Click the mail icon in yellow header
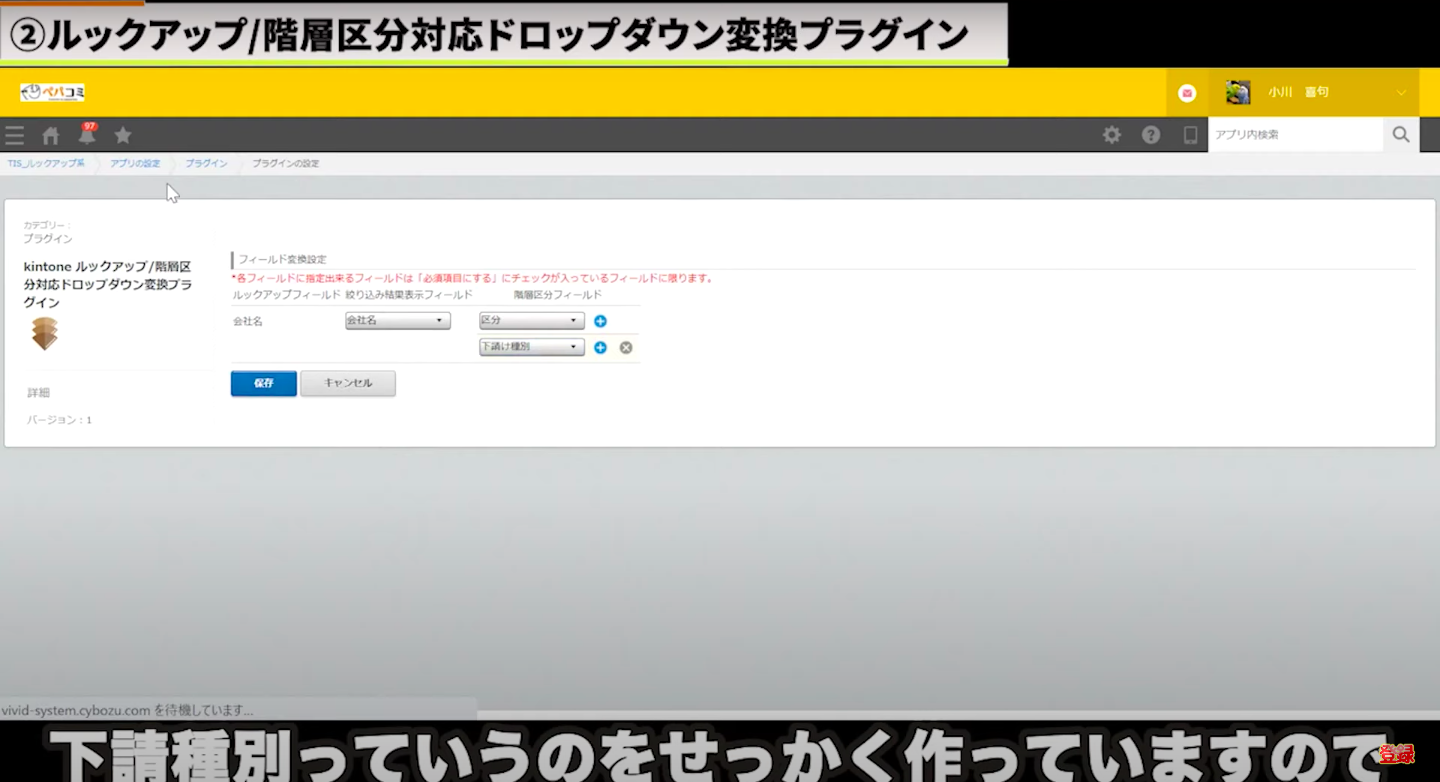Viewport: 1440px width, 782px height. [1187, 93]
